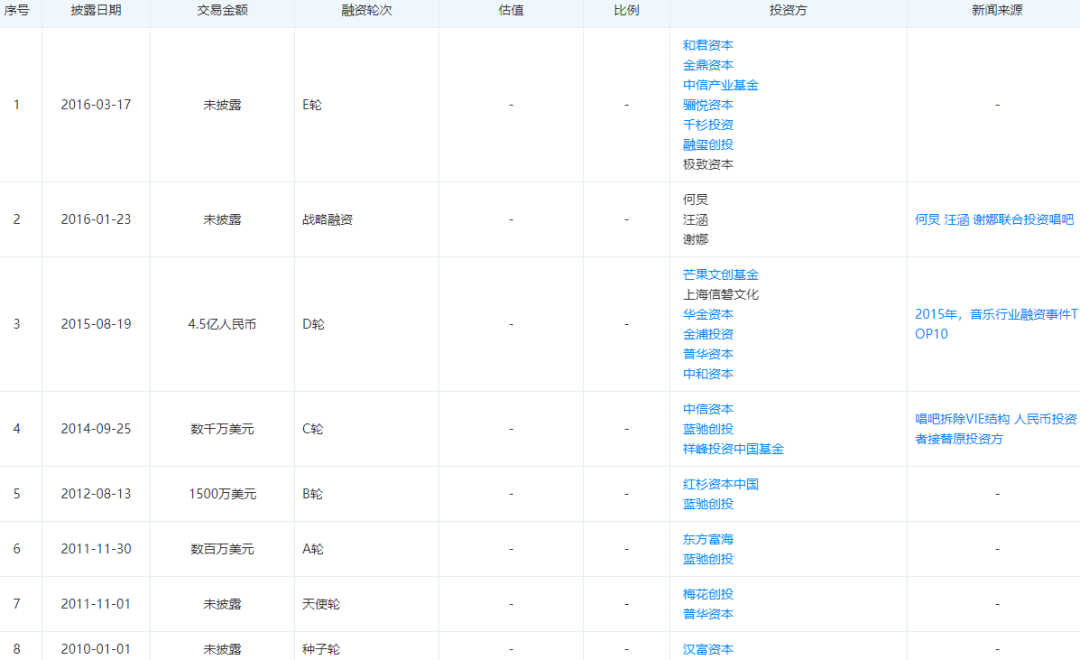
Task: Select investor name 何炅
Action: pos(695,200)
